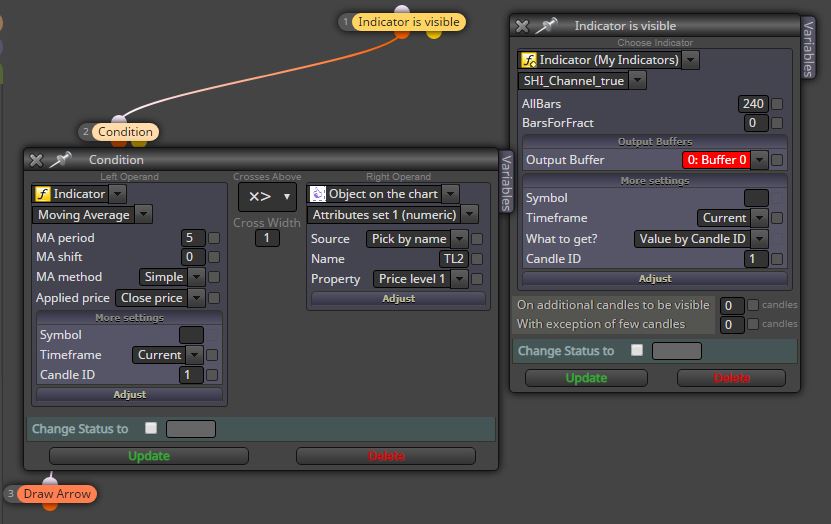
Task: Toggle the MA method checkbox
Action: pos(214,277)
